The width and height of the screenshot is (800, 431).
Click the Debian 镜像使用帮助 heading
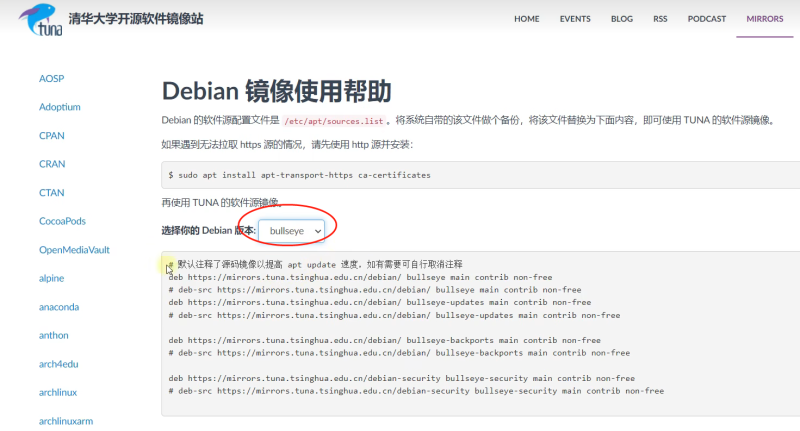point(277,91)
